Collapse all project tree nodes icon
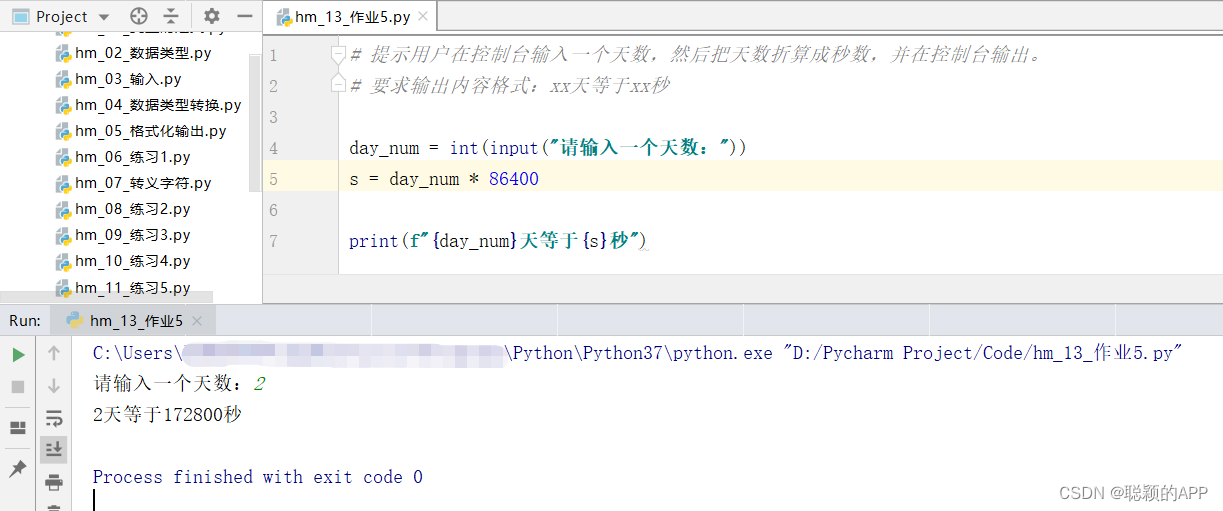Viewport: 1223px width, 511px height. pos(171,16)
